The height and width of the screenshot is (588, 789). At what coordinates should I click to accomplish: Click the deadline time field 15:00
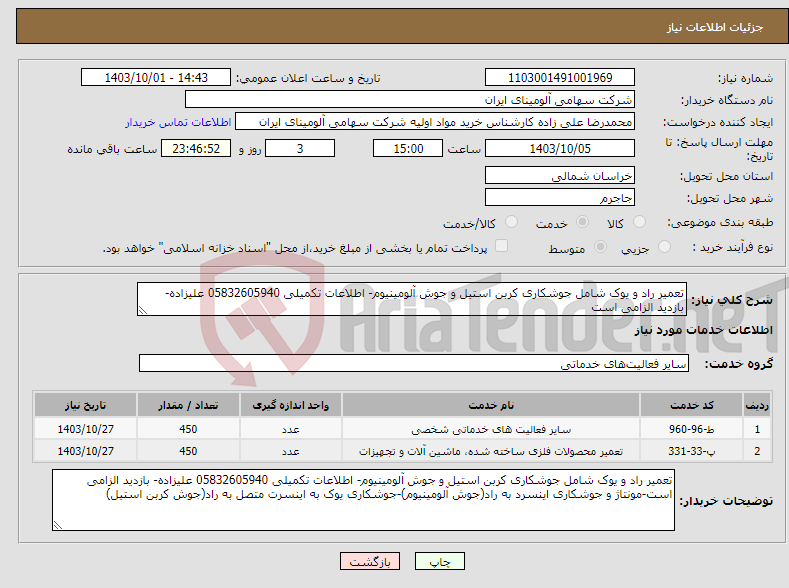tap(408, 148)
